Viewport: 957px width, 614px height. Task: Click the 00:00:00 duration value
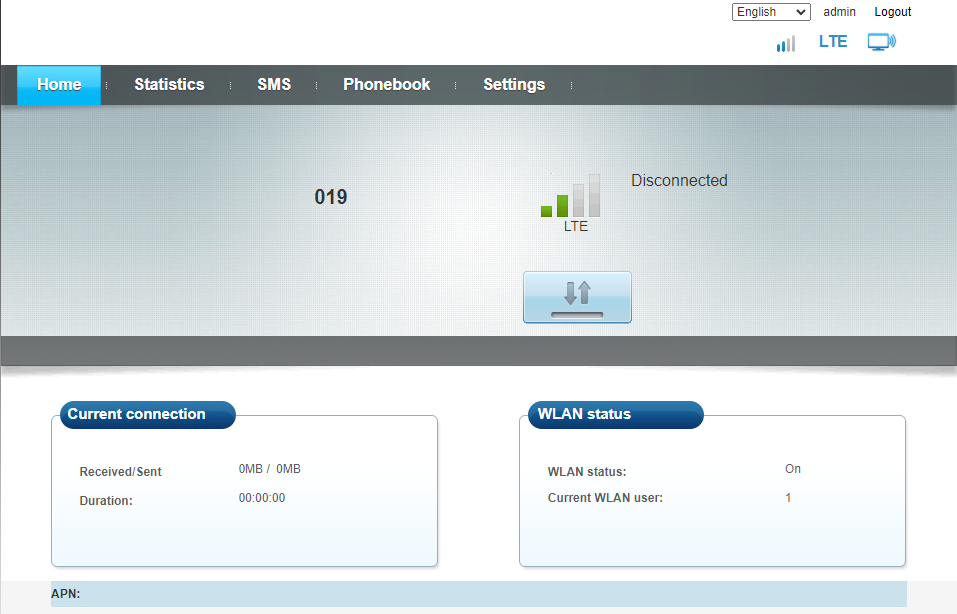261,498
